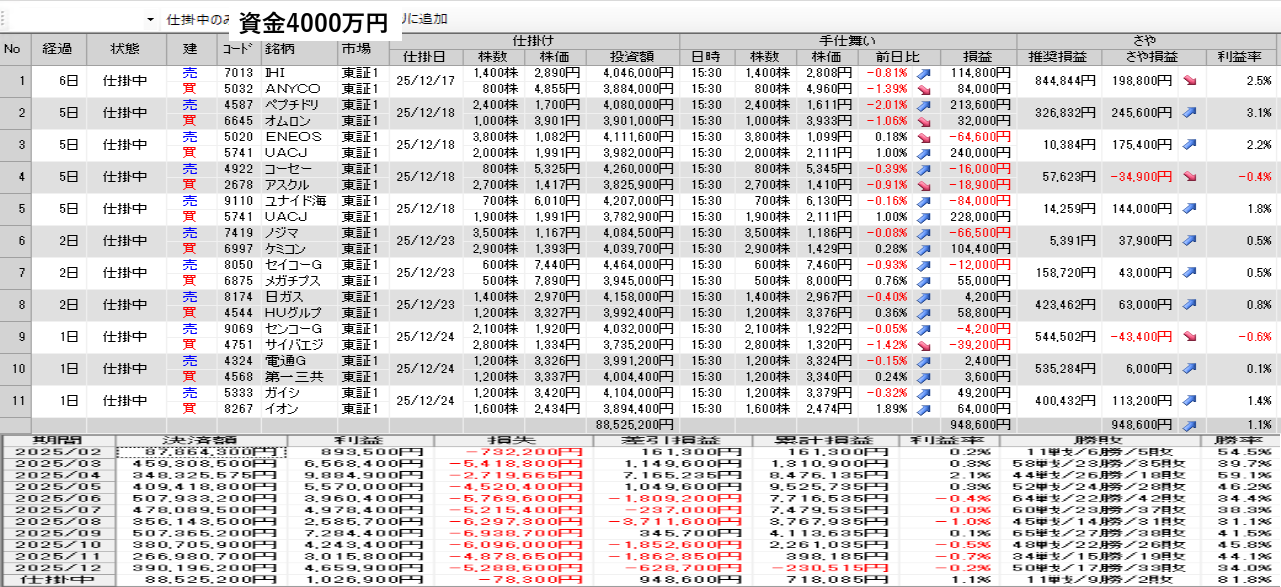This screenshot has width=1281, height=587.
Task: Click the 経過 column header
Action: pos(58,48)
